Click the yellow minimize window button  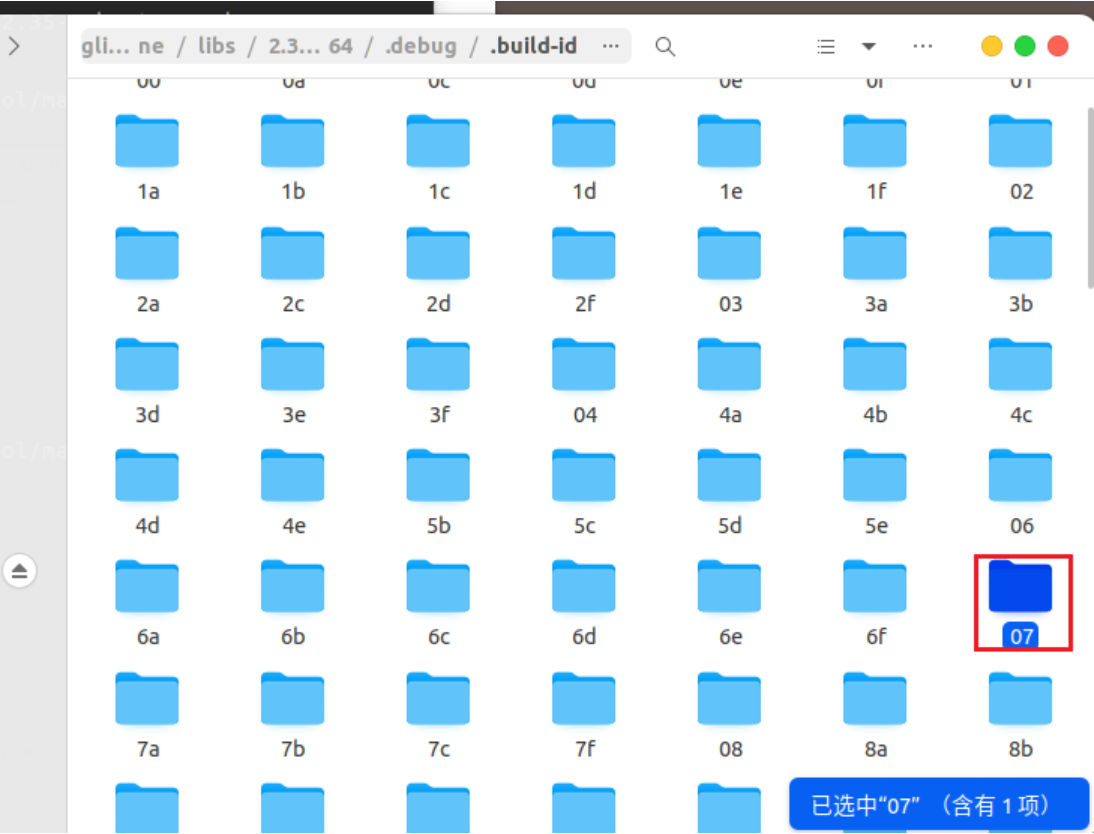992,47
